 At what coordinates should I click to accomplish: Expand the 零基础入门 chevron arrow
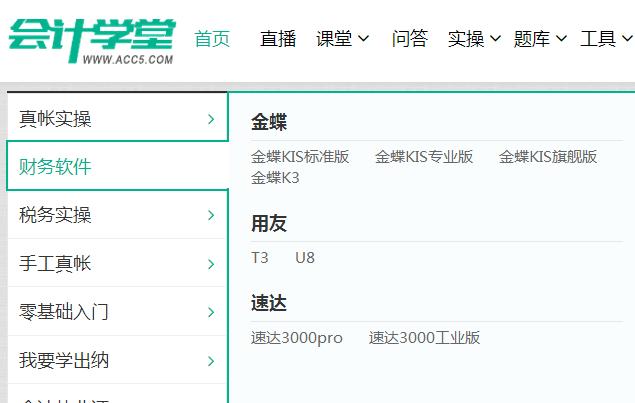coord(211,312)
